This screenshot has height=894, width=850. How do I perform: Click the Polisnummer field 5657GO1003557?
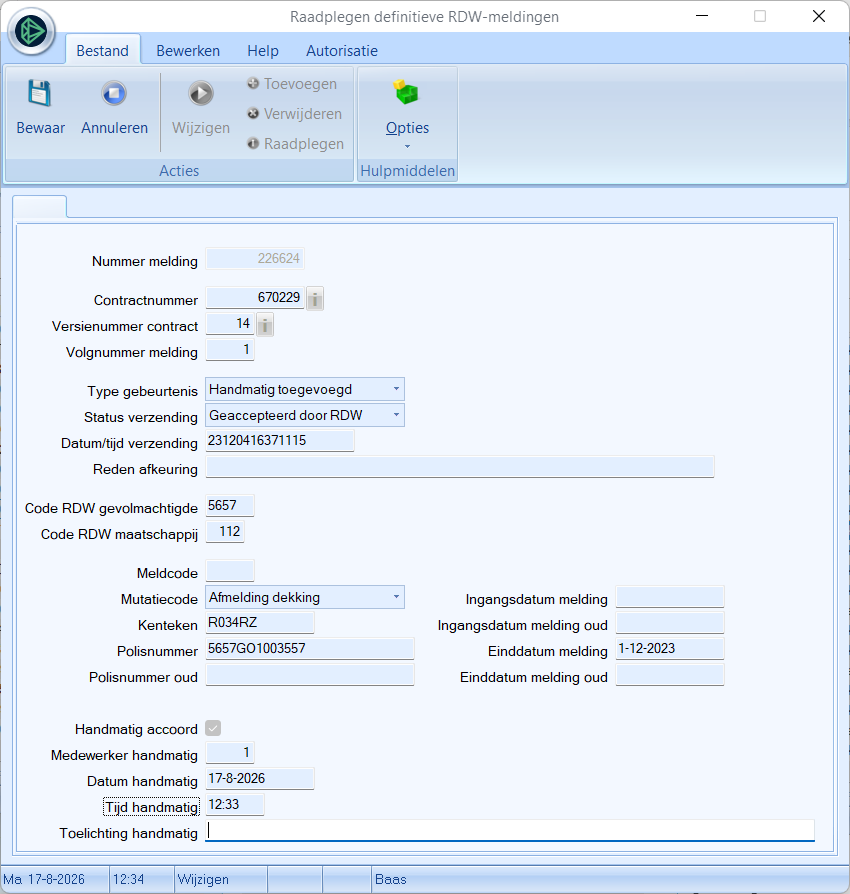[x=310, y=649]
